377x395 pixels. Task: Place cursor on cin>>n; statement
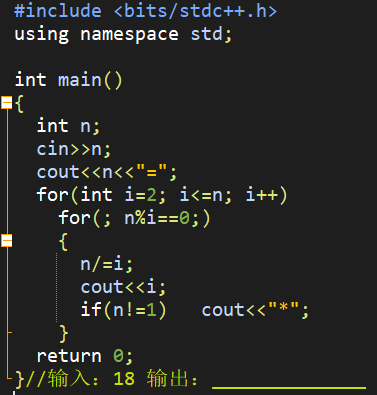(x=74, y=149)
